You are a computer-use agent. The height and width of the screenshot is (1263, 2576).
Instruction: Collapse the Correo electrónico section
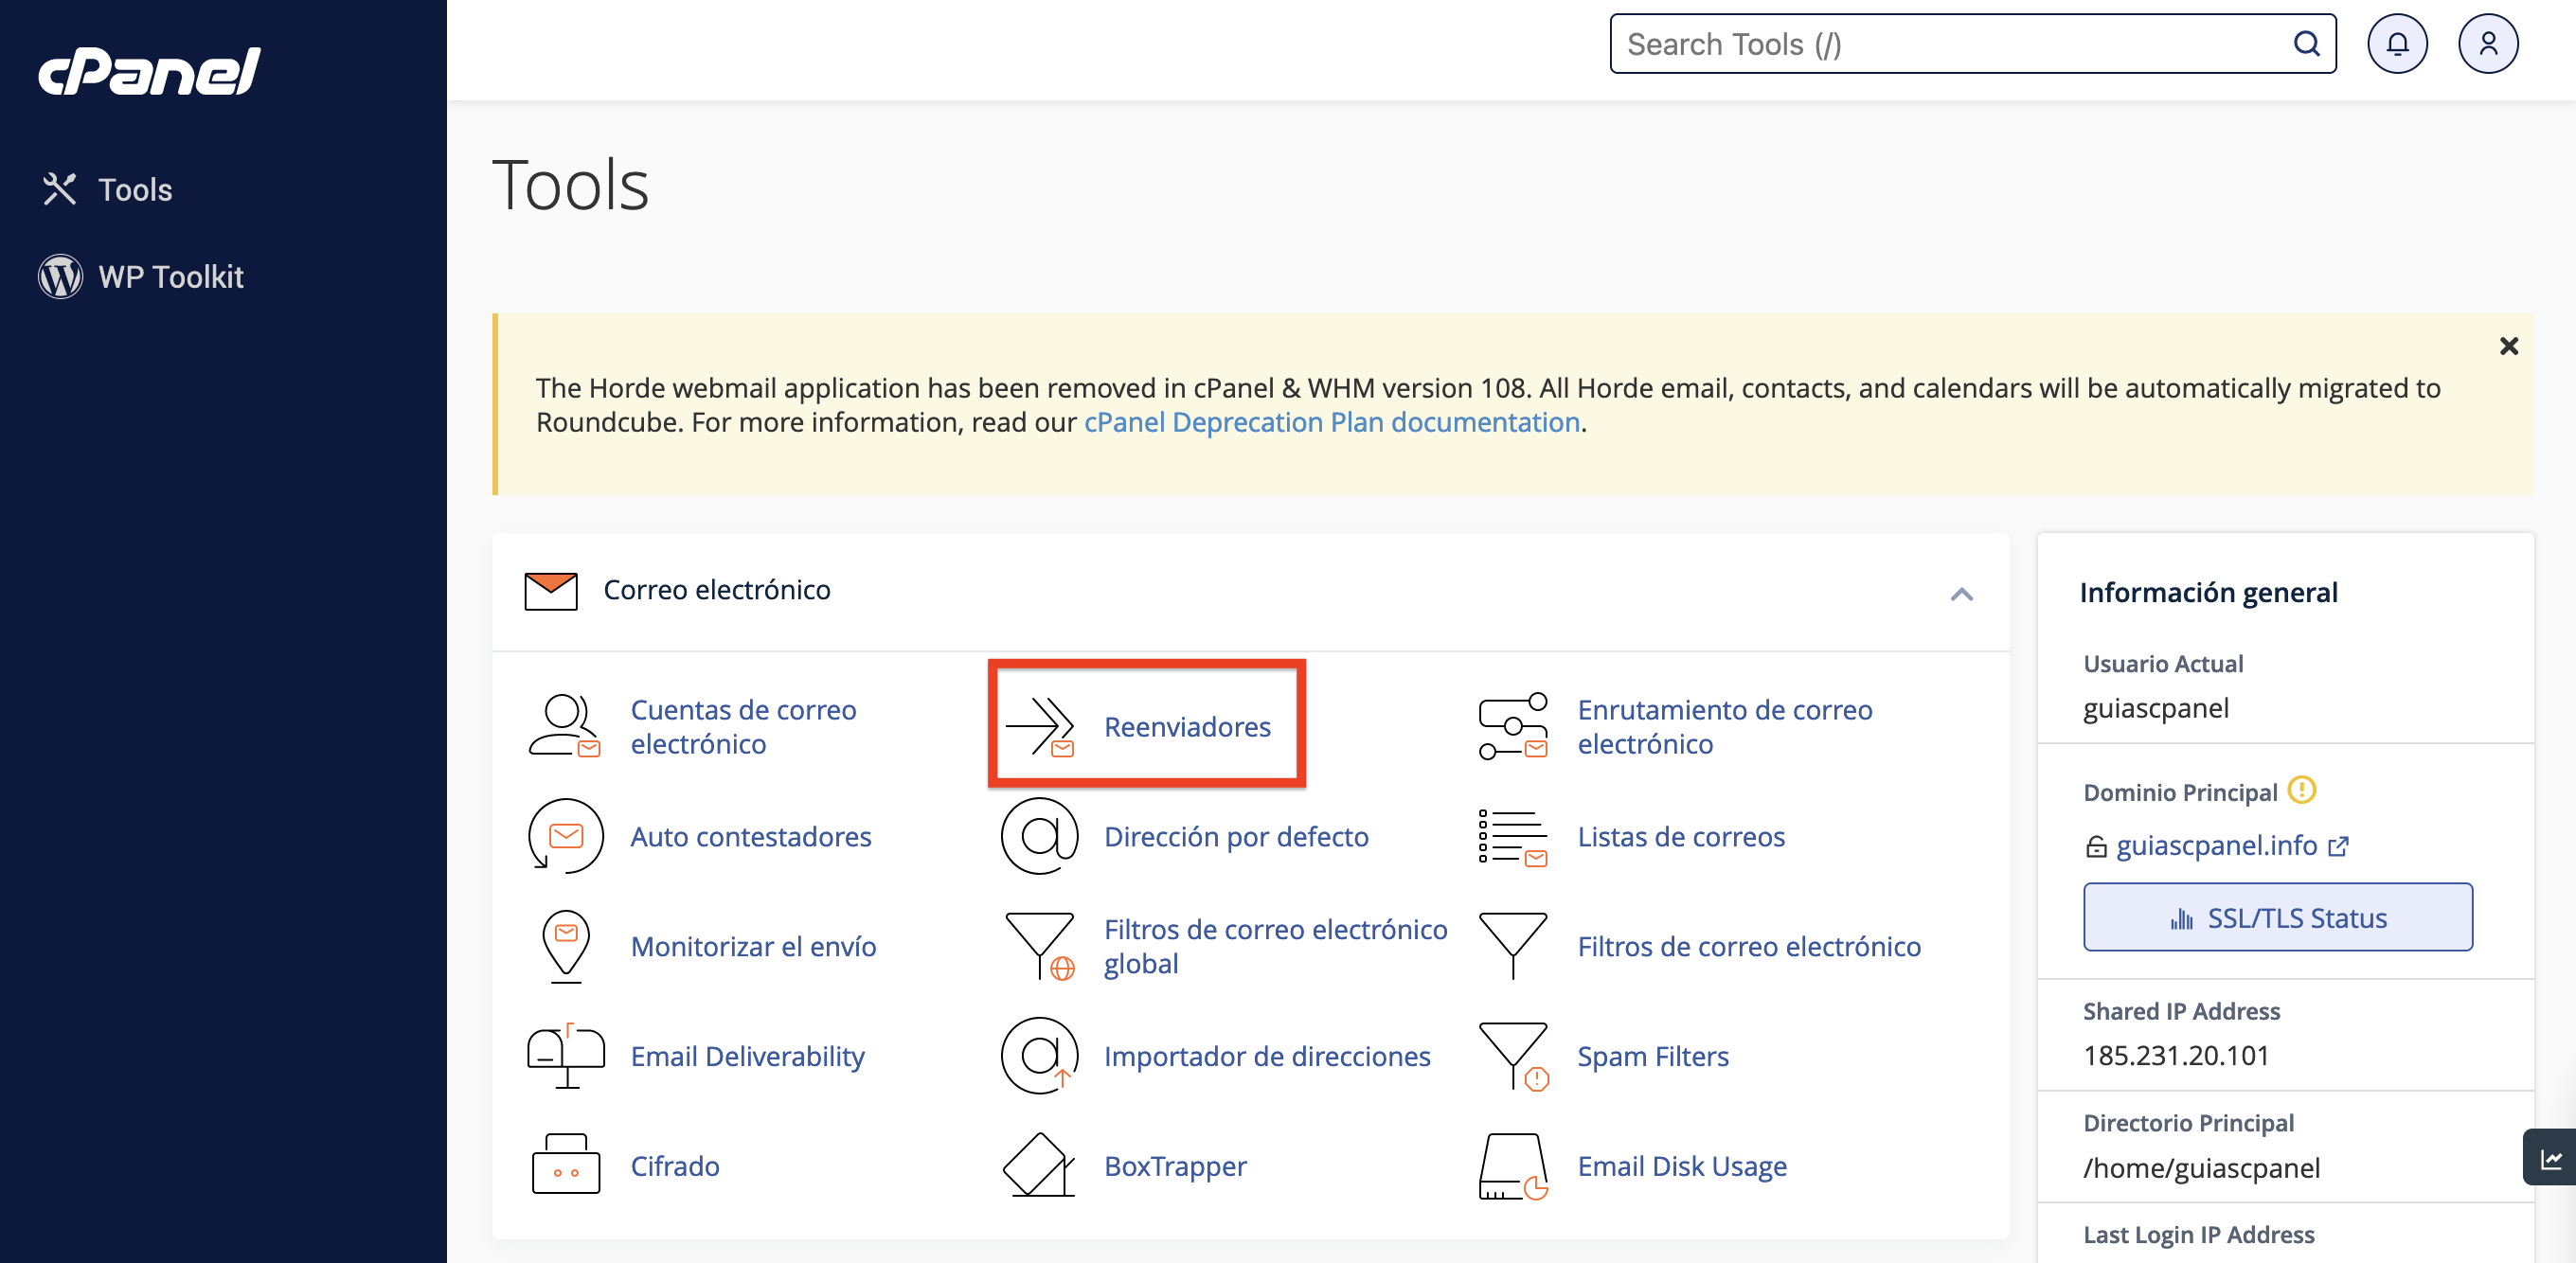click(x=1961, y=594)
